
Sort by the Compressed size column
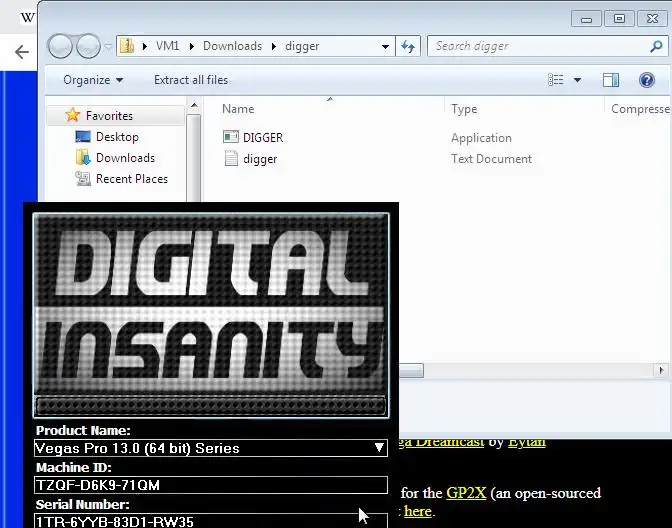pos(639,109)
